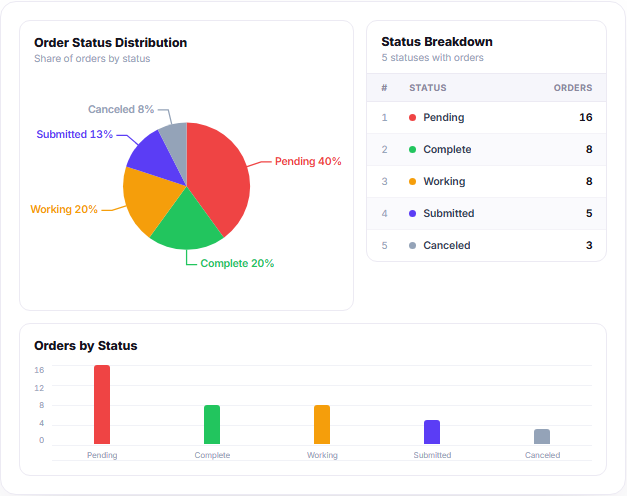Click the 'Order Status Distribution' title
This screenshot has height=496, width=627.
pyautogui.click(x=110, y=42)
